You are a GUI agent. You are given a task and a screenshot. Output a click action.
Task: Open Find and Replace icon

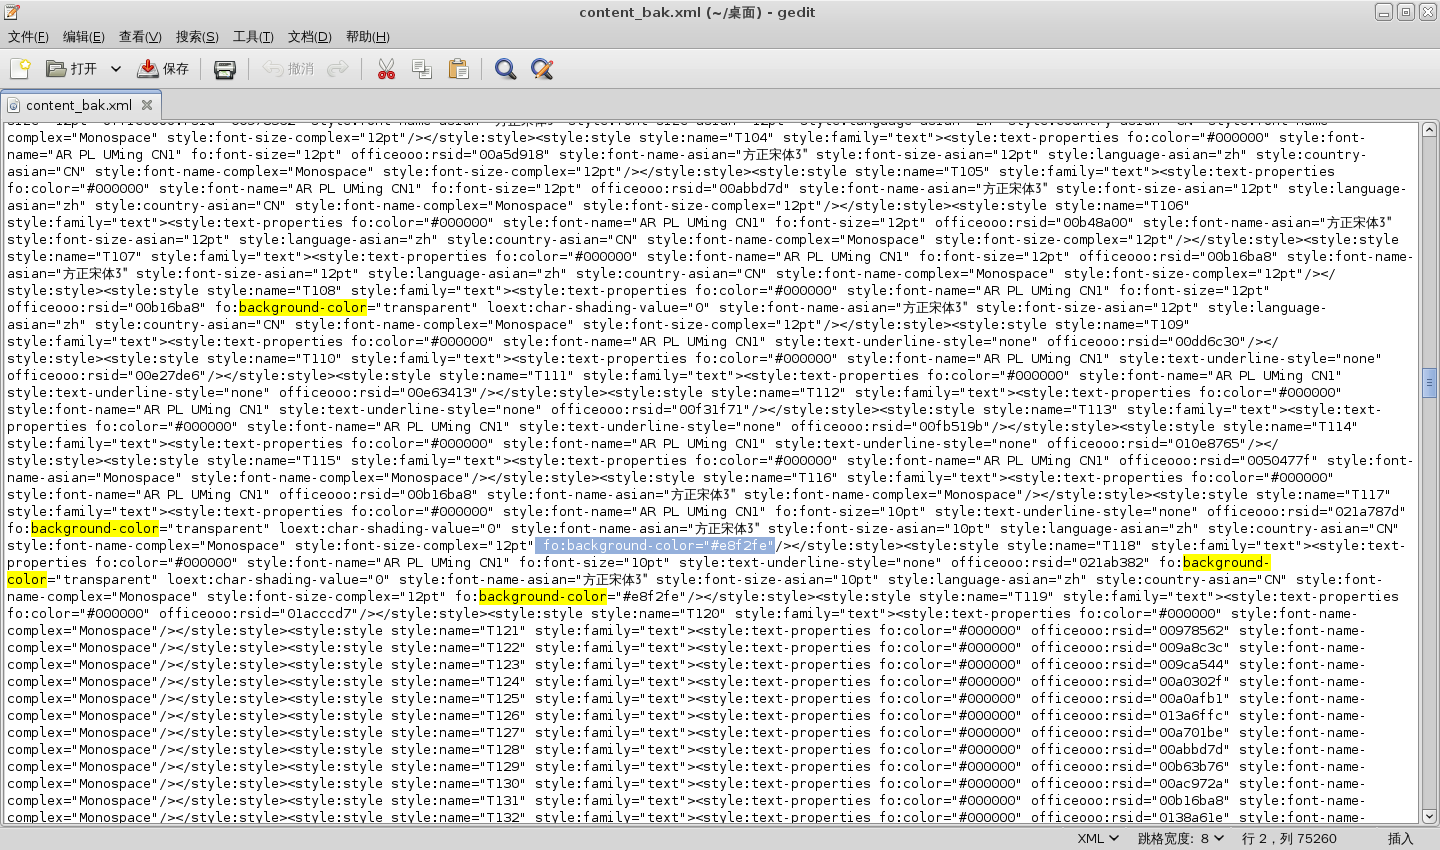coord(542,69)
